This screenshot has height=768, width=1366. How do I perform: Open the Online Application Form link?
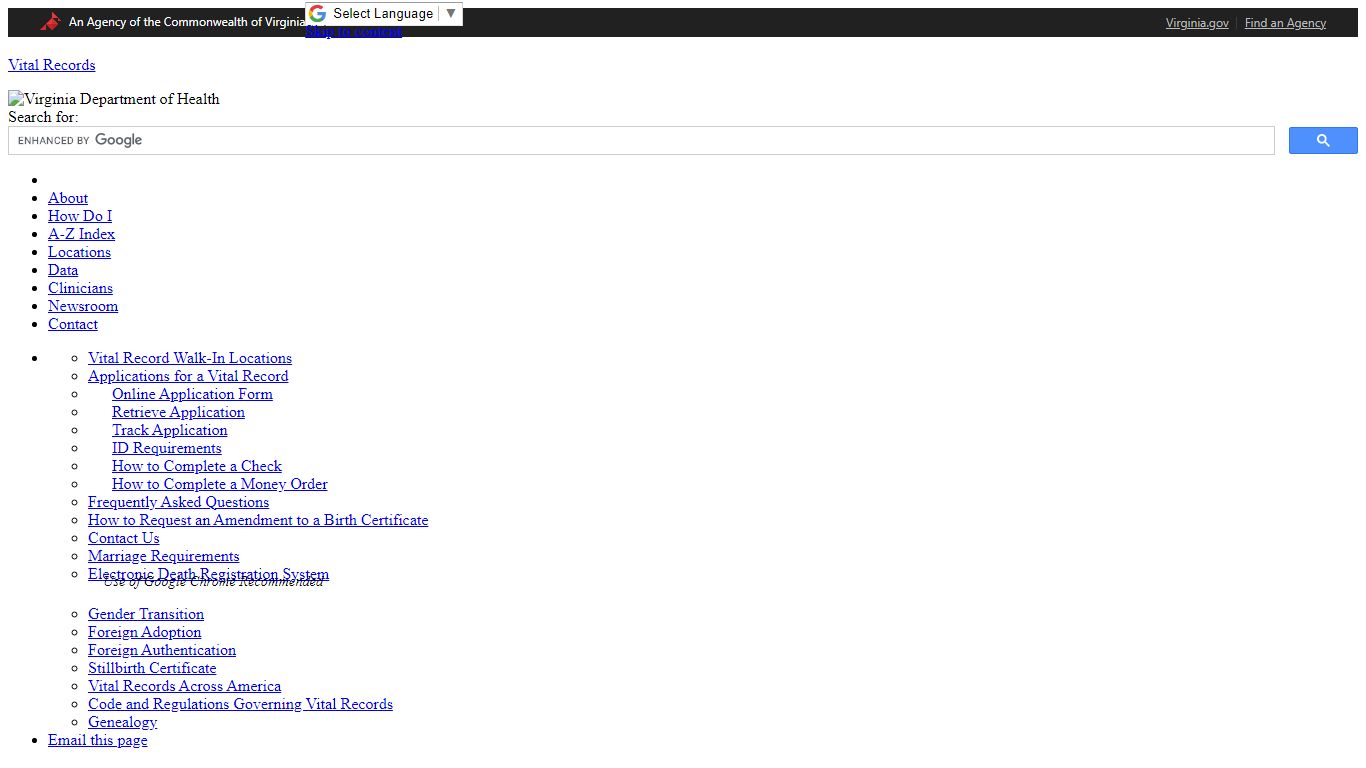coord(192,394)
